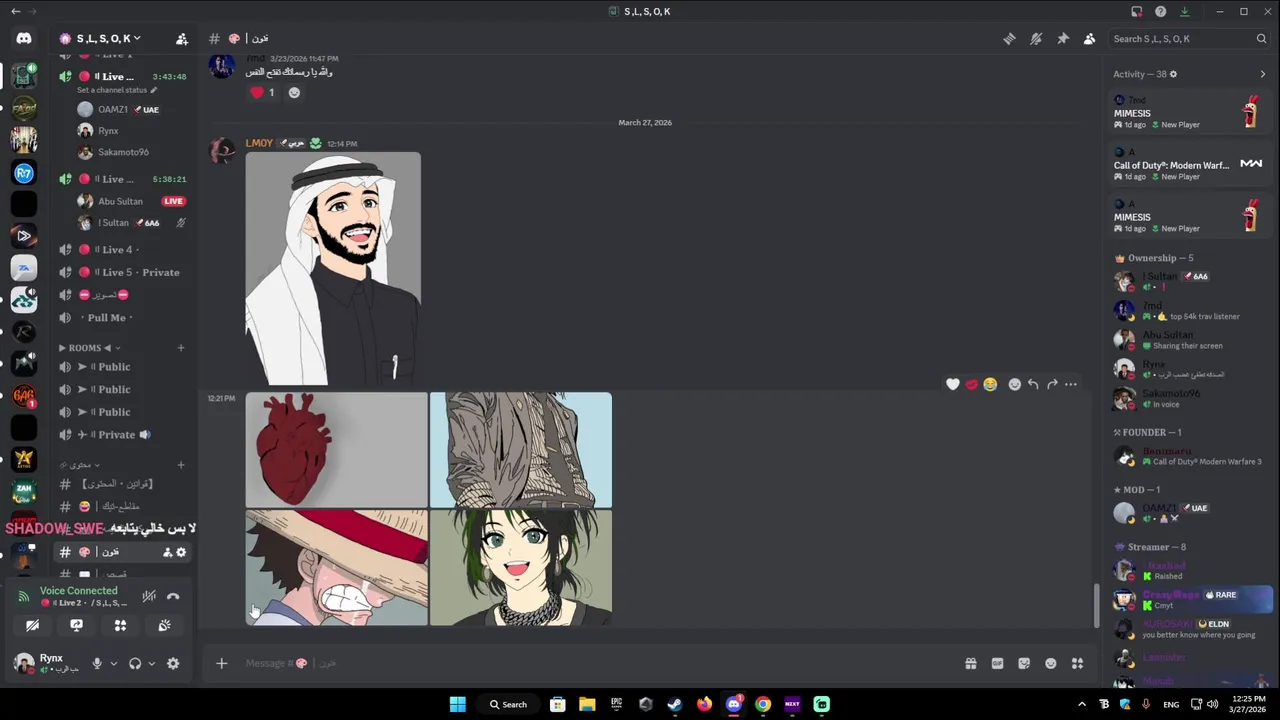Mute the microphone in user panel
This screenshot has width=1280, height=720.
tap(97, 663)
